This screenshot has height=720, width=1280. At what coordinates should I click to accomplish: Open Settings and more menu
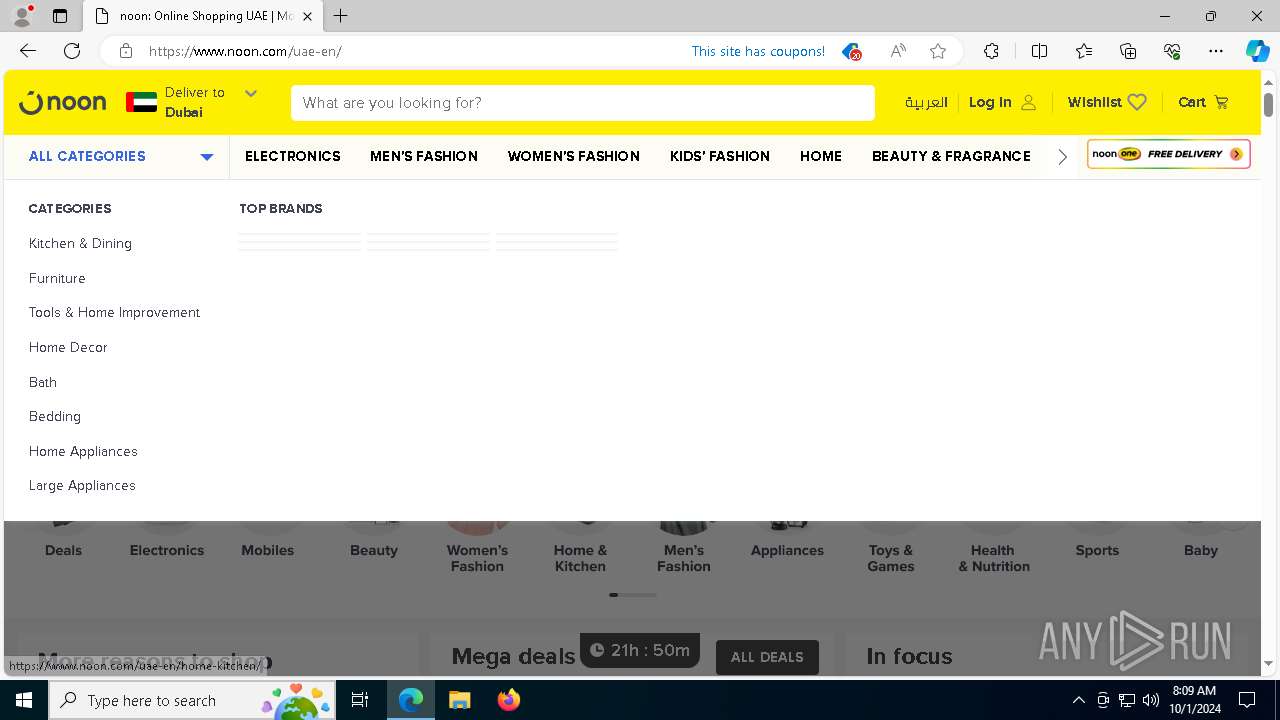pyautogui.click(x=1216, y=51)
